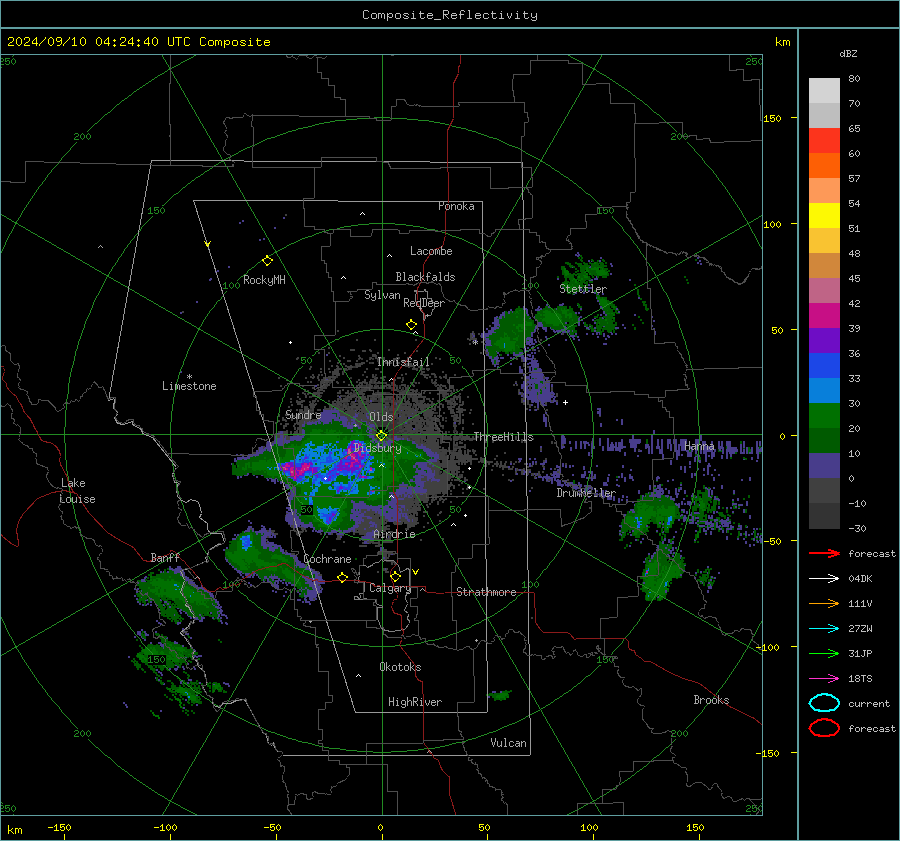Click the Vulcan label
900x841 pixels.
pos(508,743)
